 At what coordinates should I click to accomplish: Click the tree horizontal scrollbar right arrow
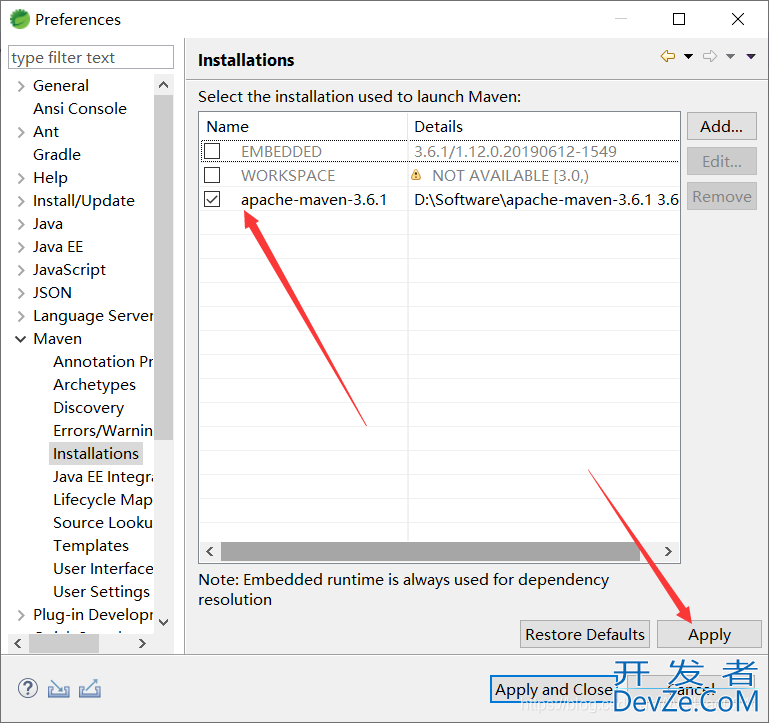142,643
